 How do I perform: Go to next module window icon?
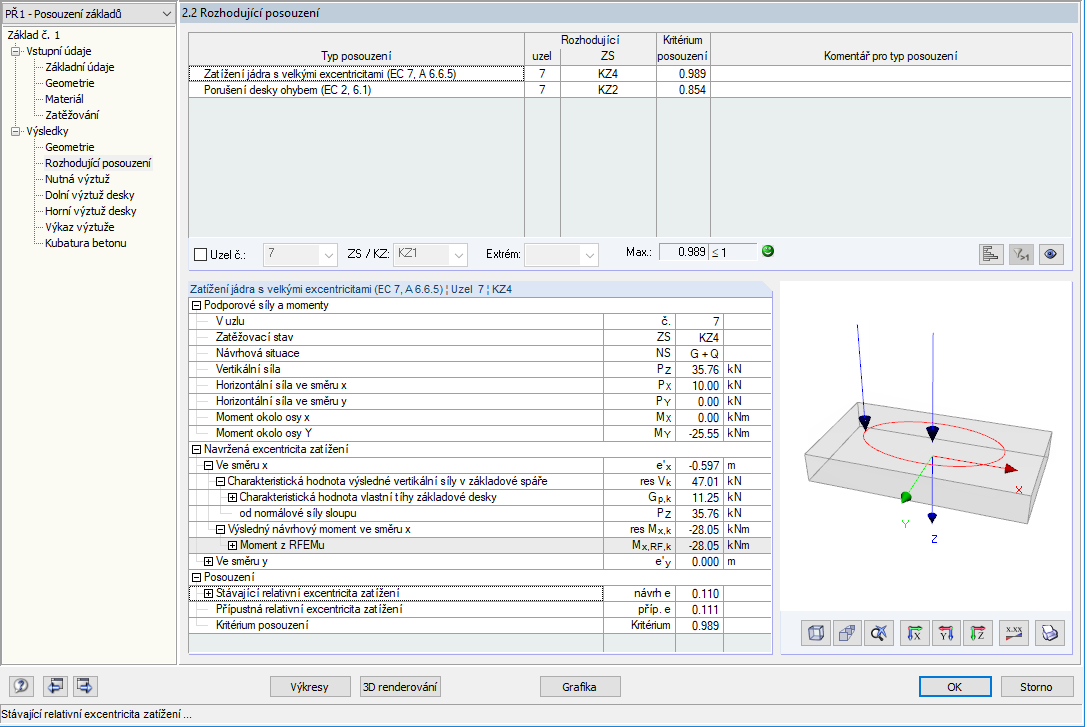[x=85, y=686]
